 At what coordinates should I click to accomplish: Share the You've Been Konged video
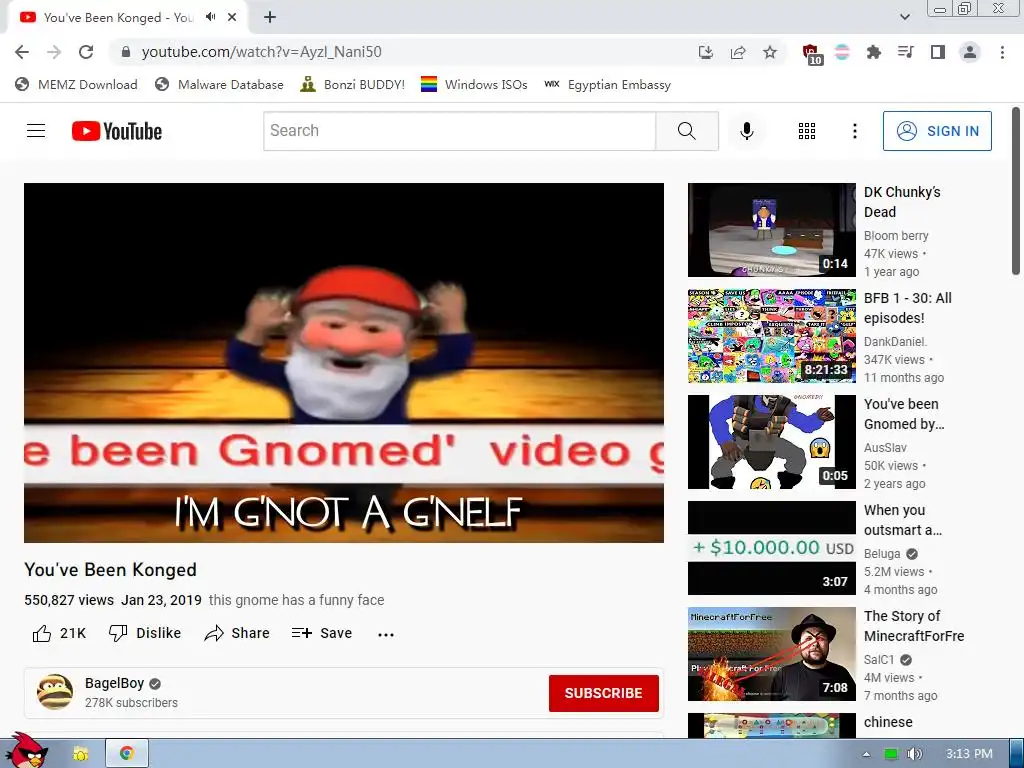[236, 633]
